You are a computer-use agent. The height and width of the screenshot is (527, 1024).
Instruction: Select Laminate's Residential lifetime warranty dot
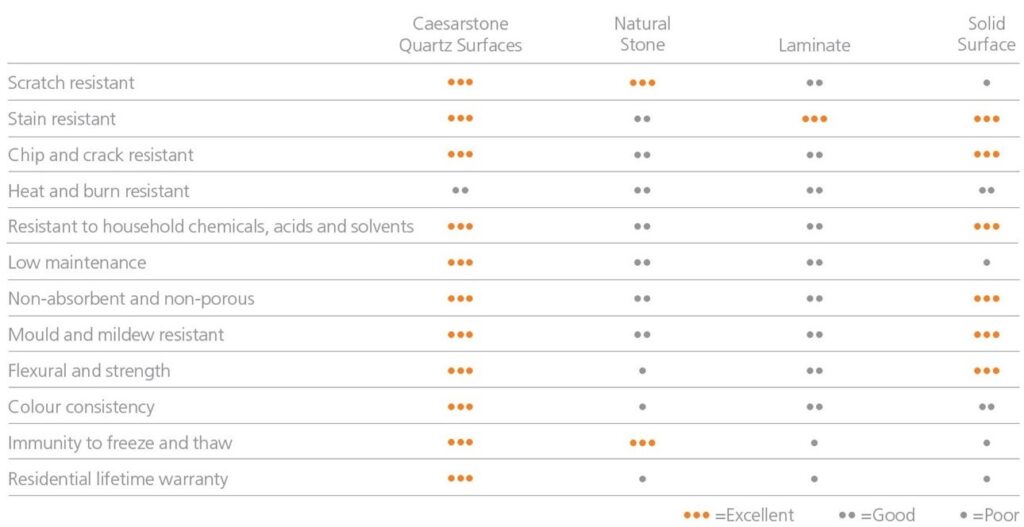(814, 479)
